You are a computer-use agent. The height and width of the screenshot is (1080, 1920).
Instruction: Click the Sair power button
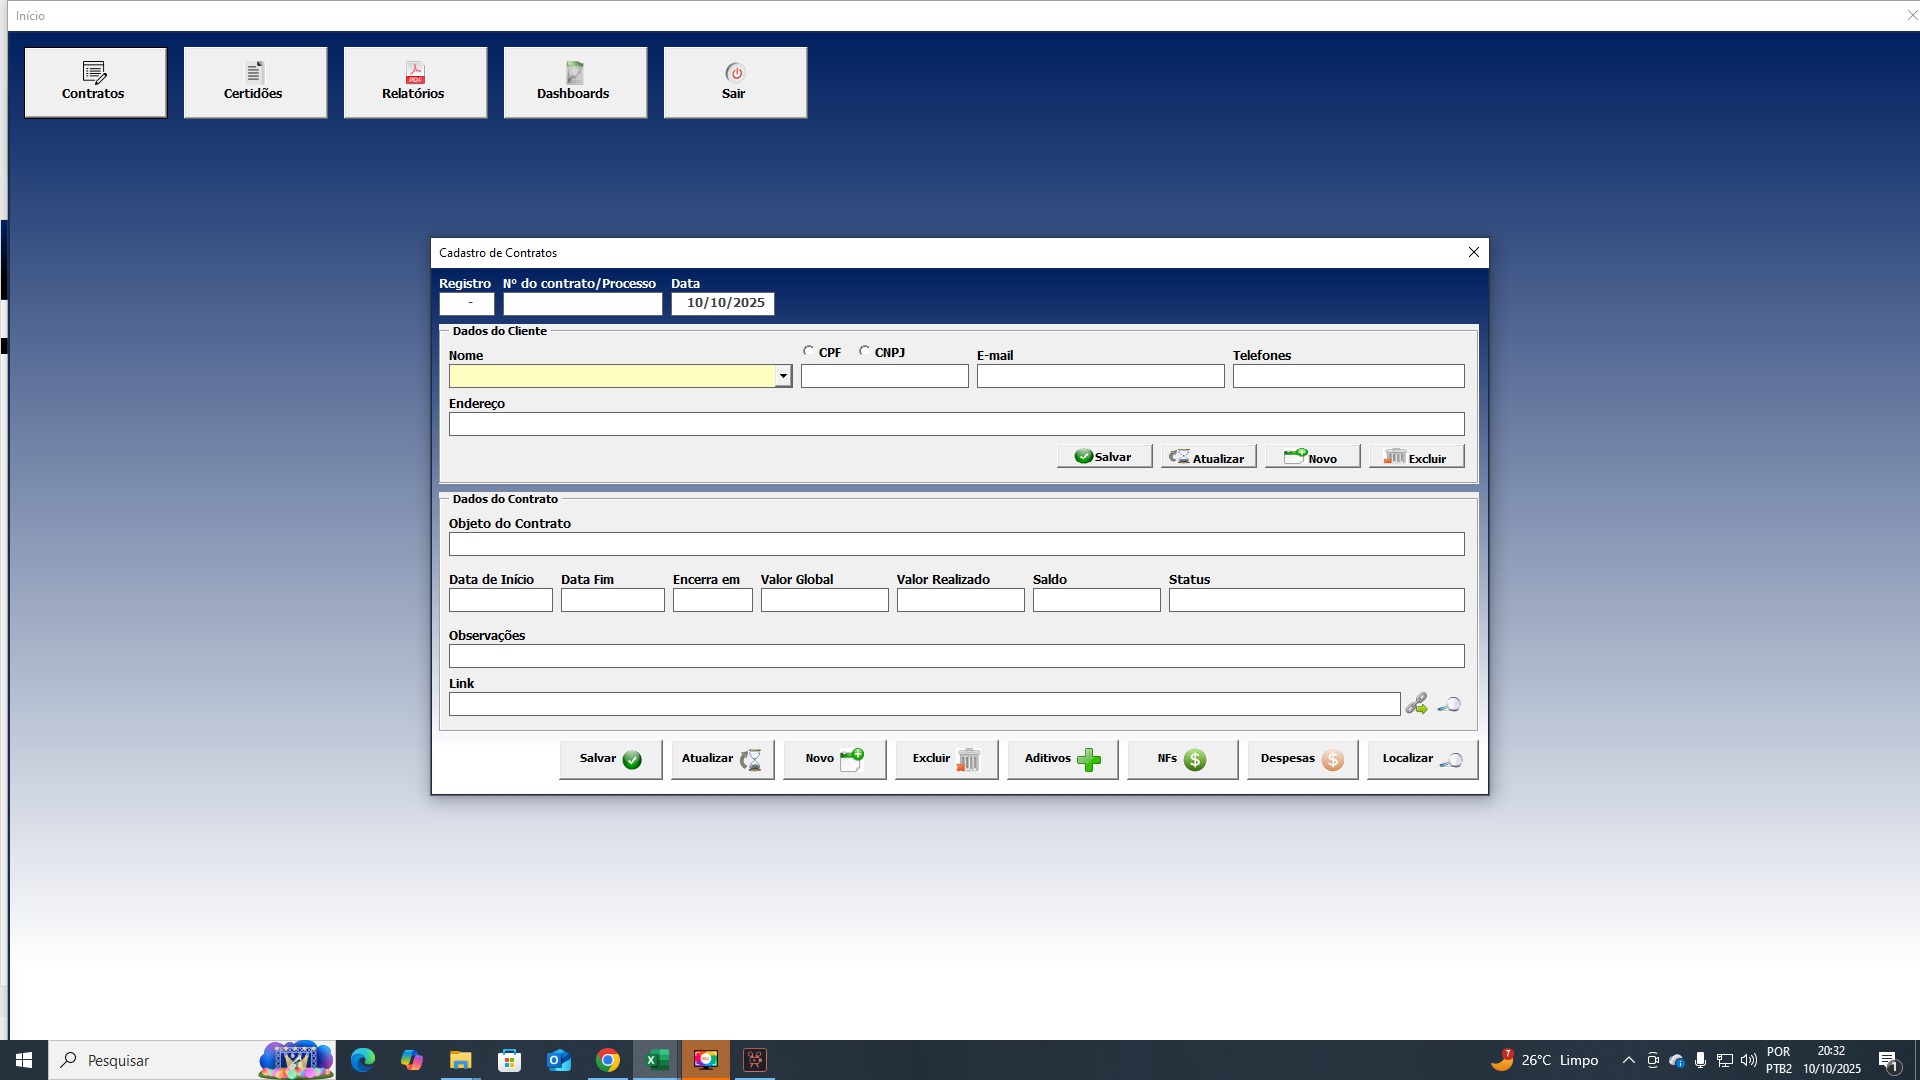point(735,82)
